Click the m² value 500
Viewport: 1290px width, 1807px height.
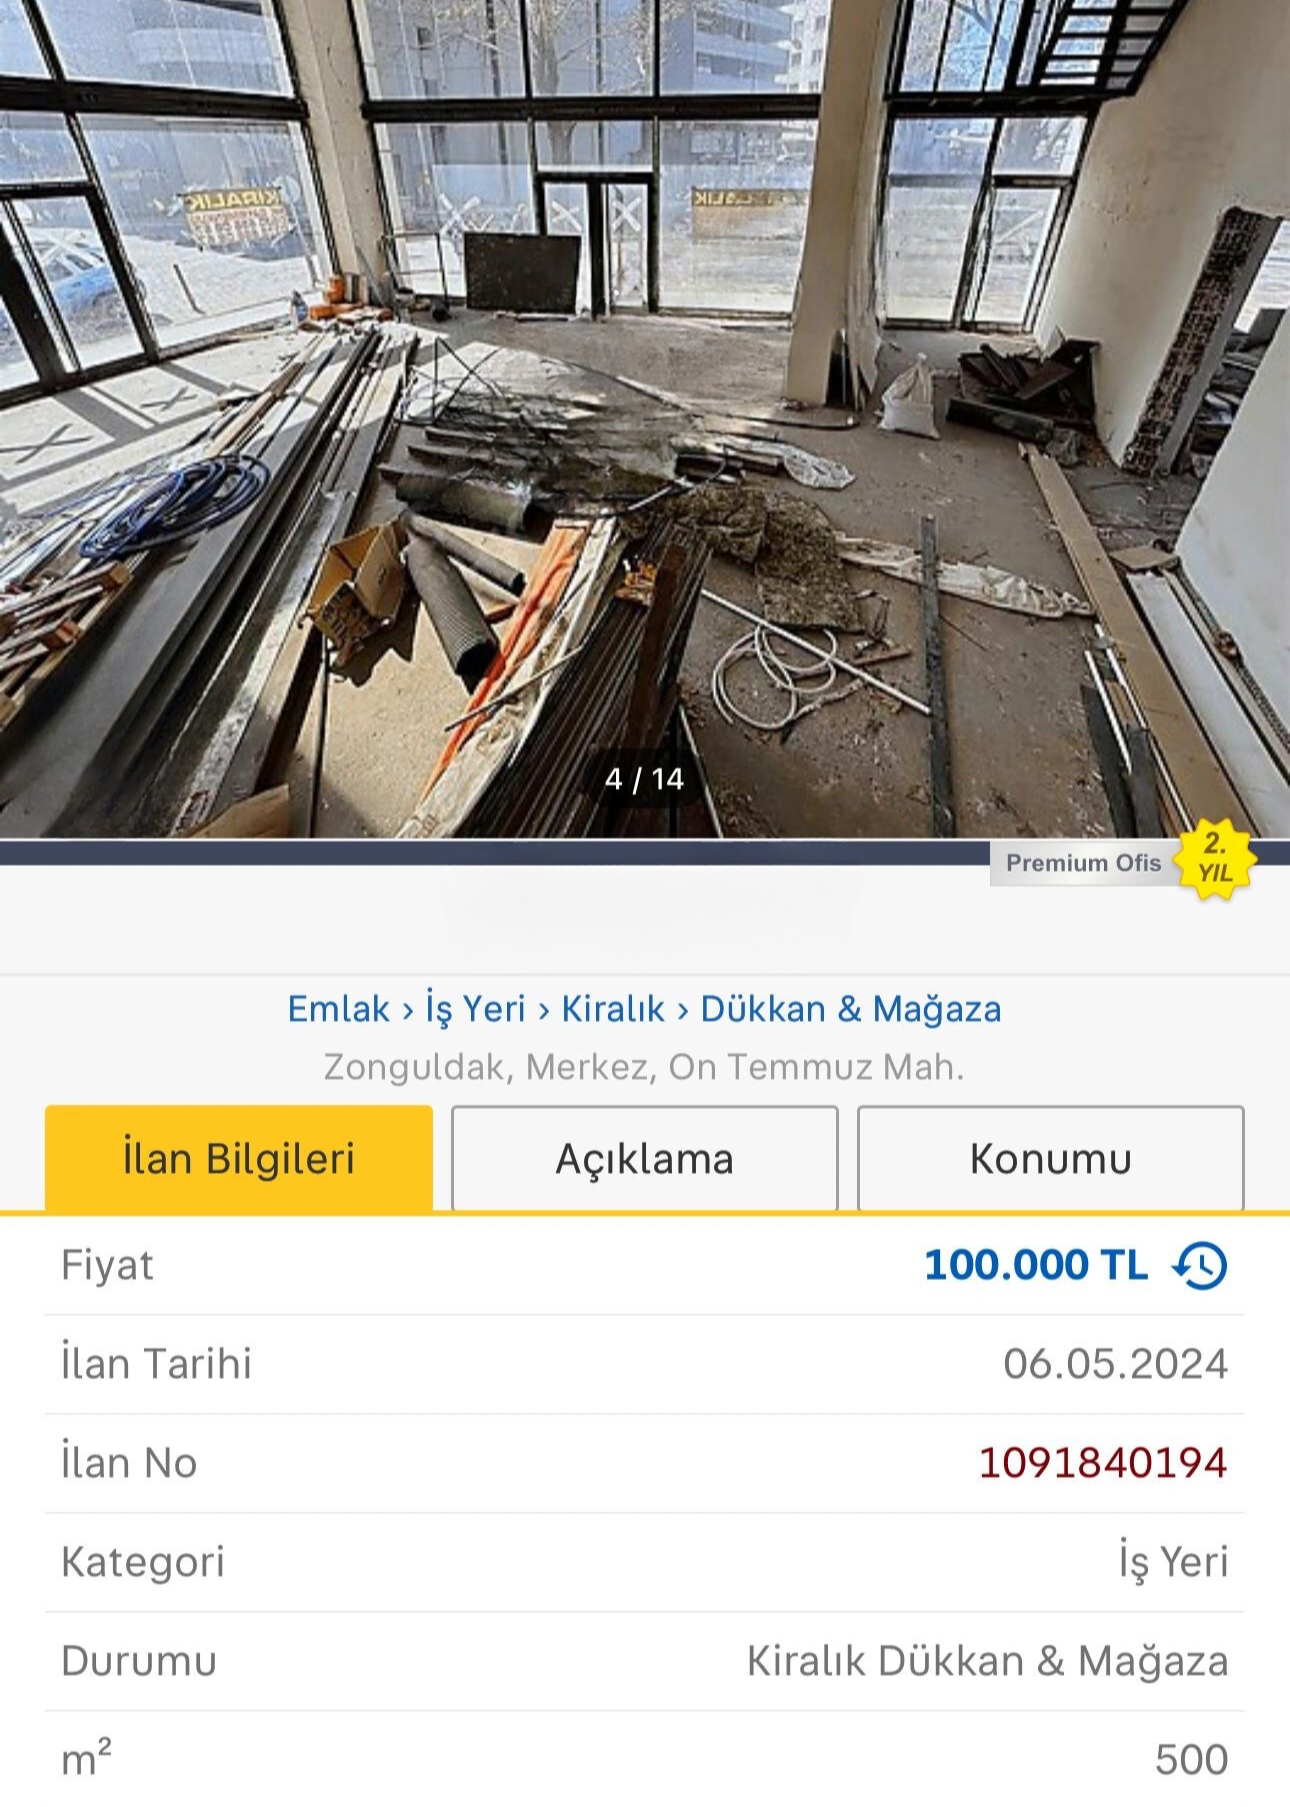point(1191,1760)
